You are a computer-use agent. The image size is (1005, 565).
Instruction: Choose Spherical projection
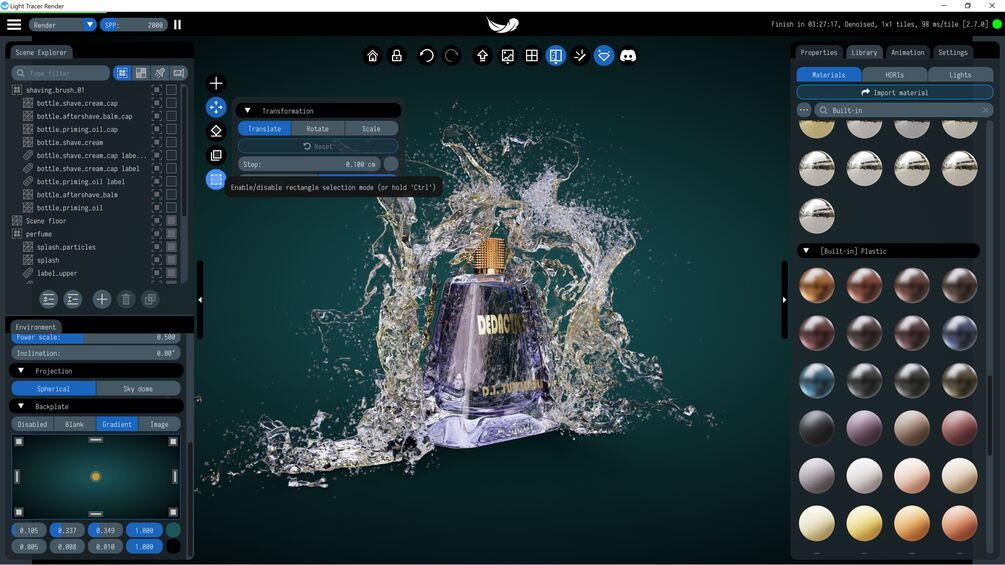click(x=53, y=388)
